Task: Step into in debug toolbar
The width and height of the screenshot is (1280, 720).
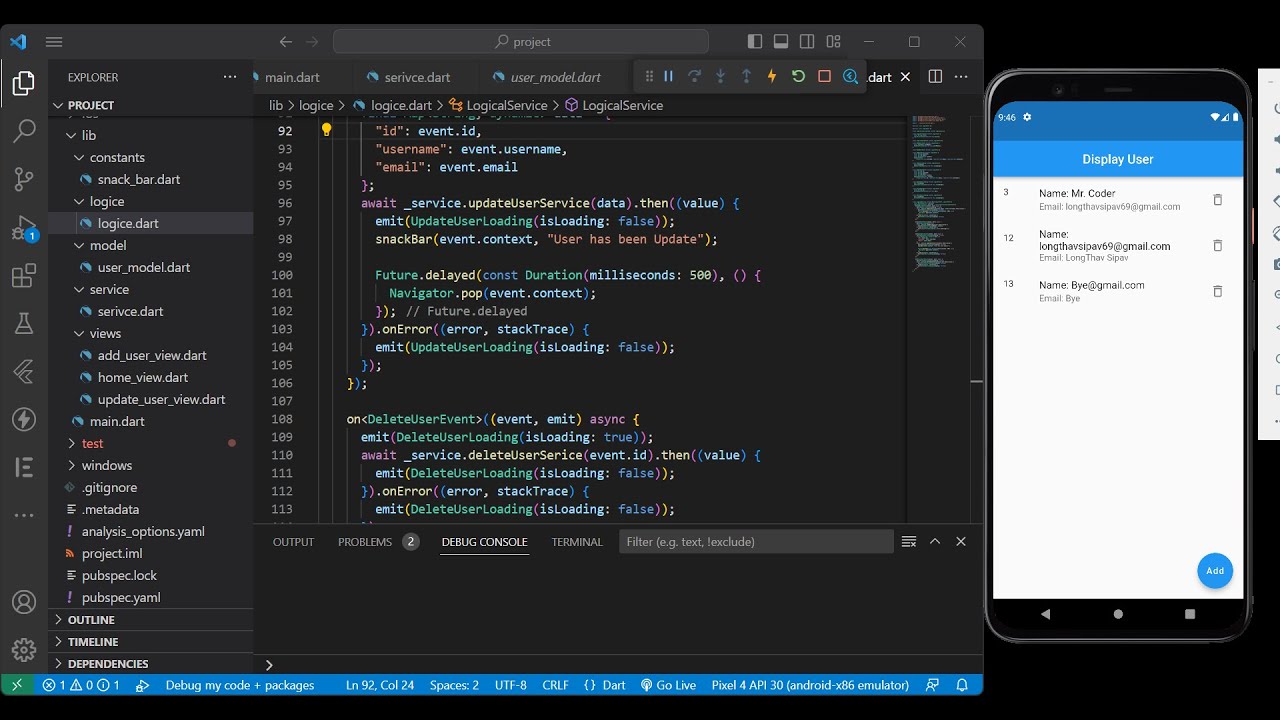Action: click(720, 76)
